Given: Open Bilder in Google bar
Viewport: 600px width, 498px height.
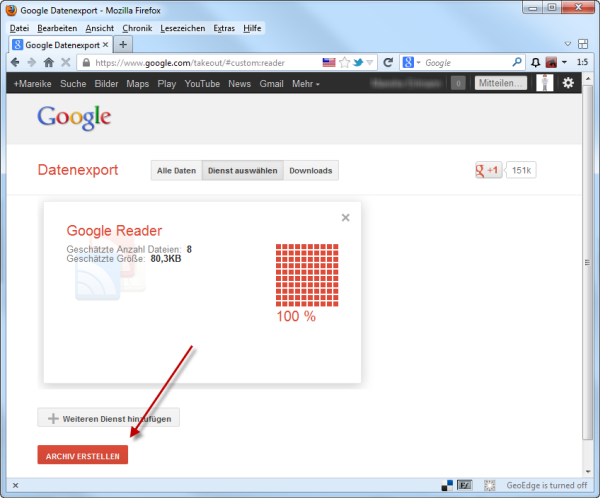Looking at the screenshot, I should point(106,84).
